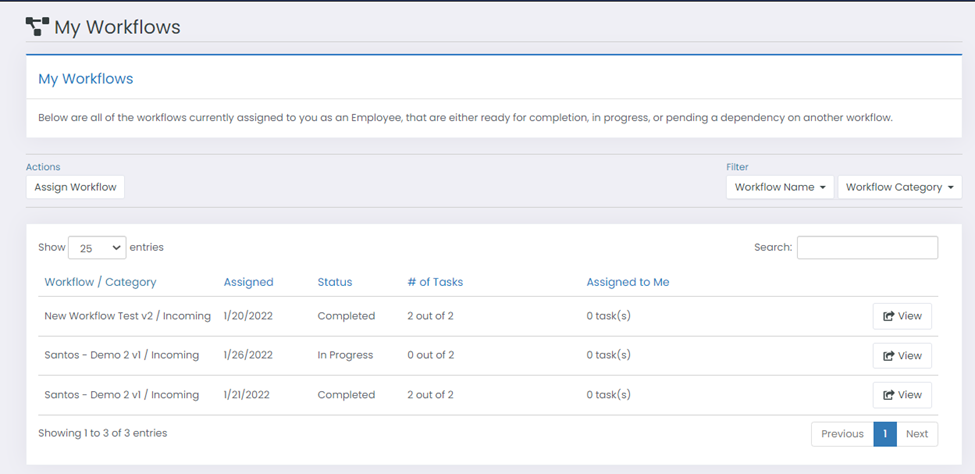This screenshot has height=474, width=975.
Task: Select page 1 in pagination
Action: (x=885, y=434)
